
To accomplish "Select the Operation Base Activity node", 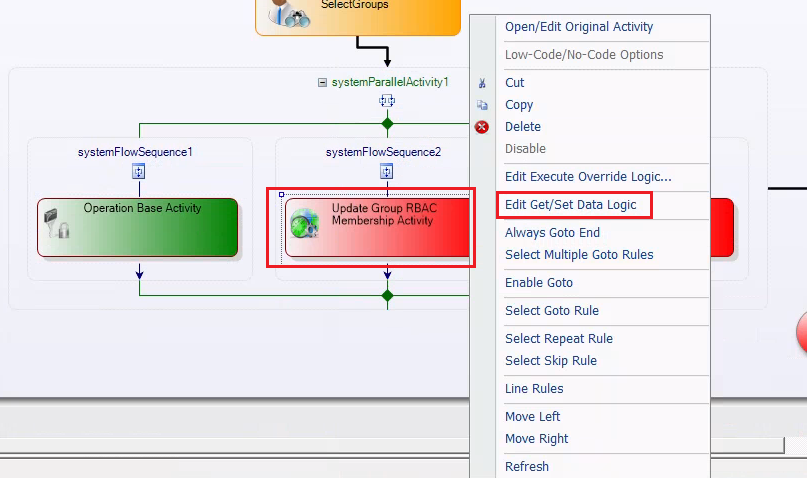I will coord(137,227).
